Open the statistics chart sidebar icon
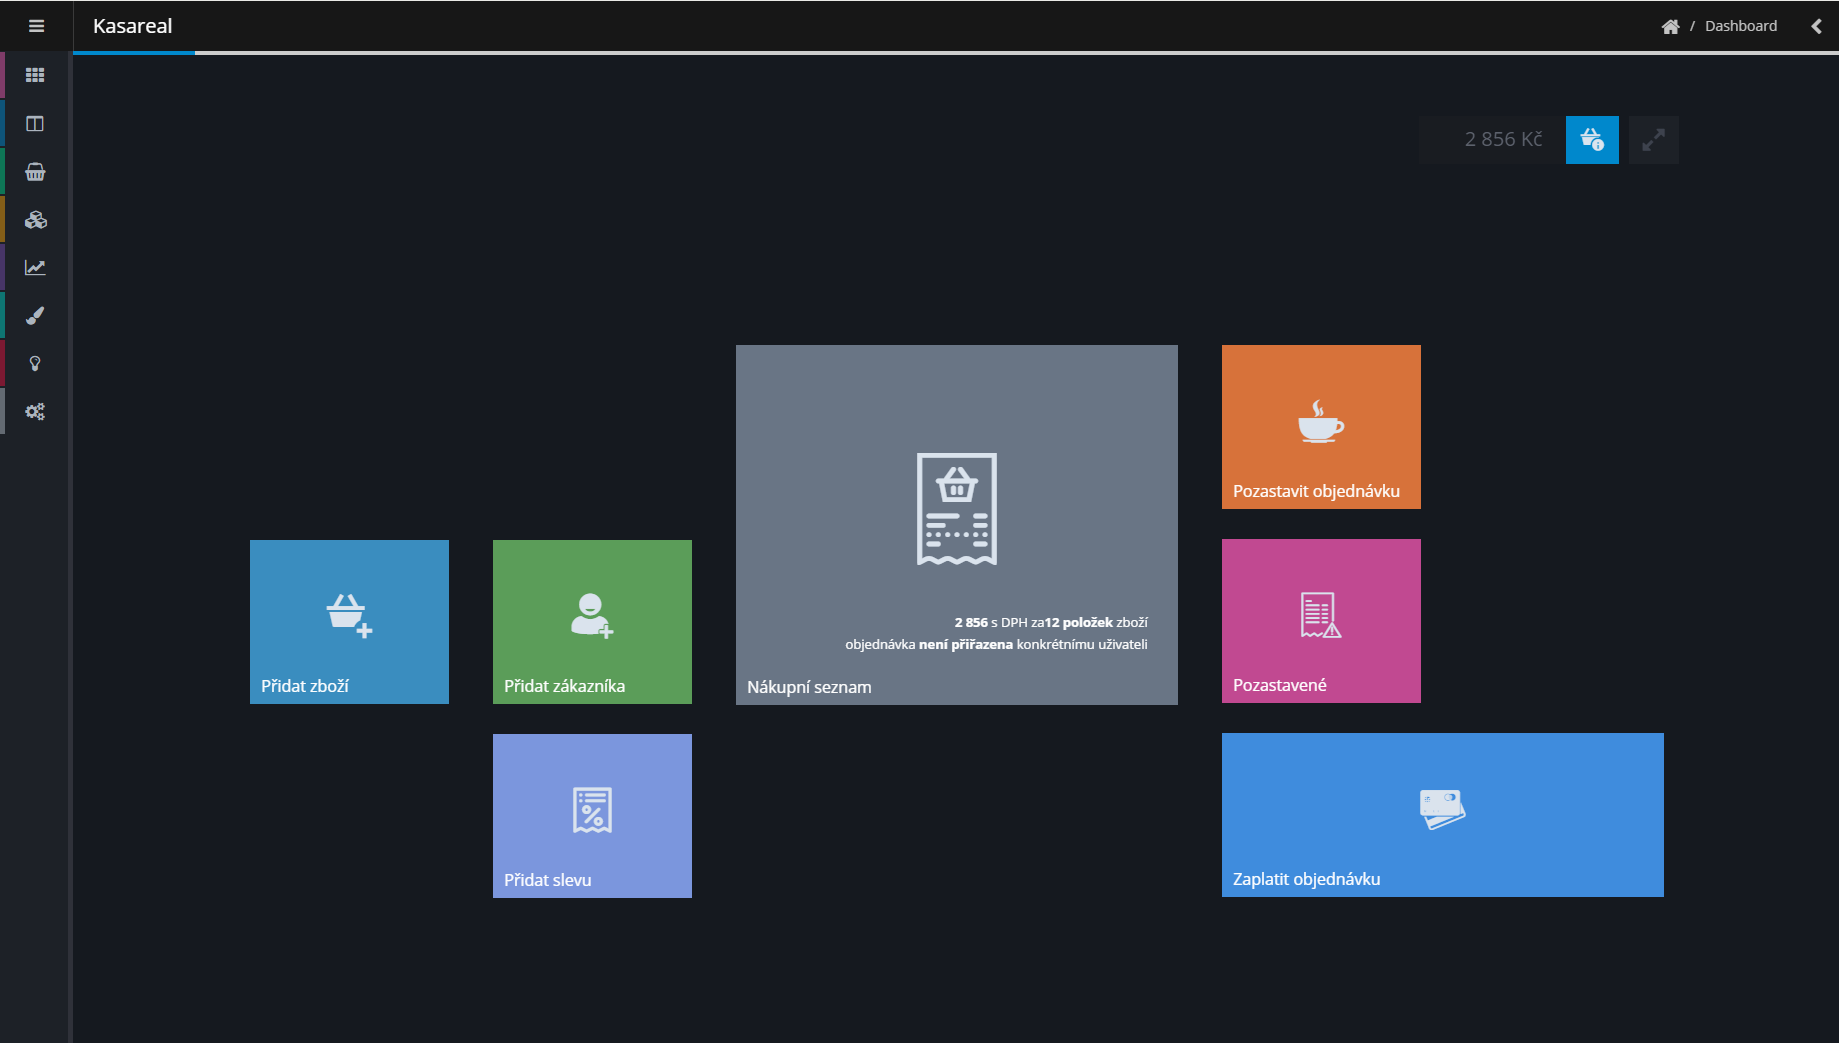The image size is (1839, 1043). click(x=35, y=268)
